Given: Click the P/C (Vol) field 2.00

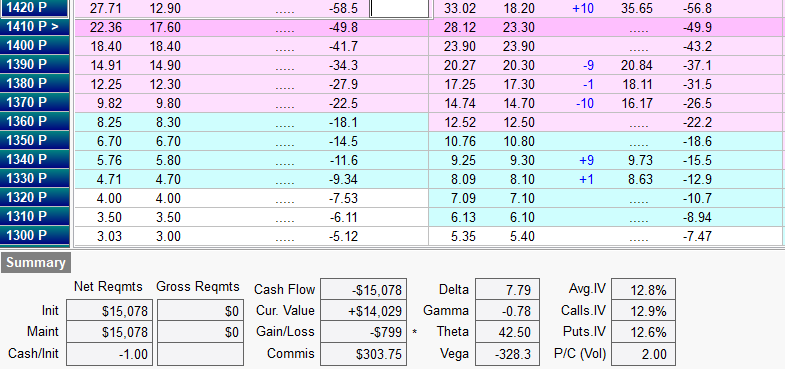Looking at the screenshot, I should coord(644,354).
